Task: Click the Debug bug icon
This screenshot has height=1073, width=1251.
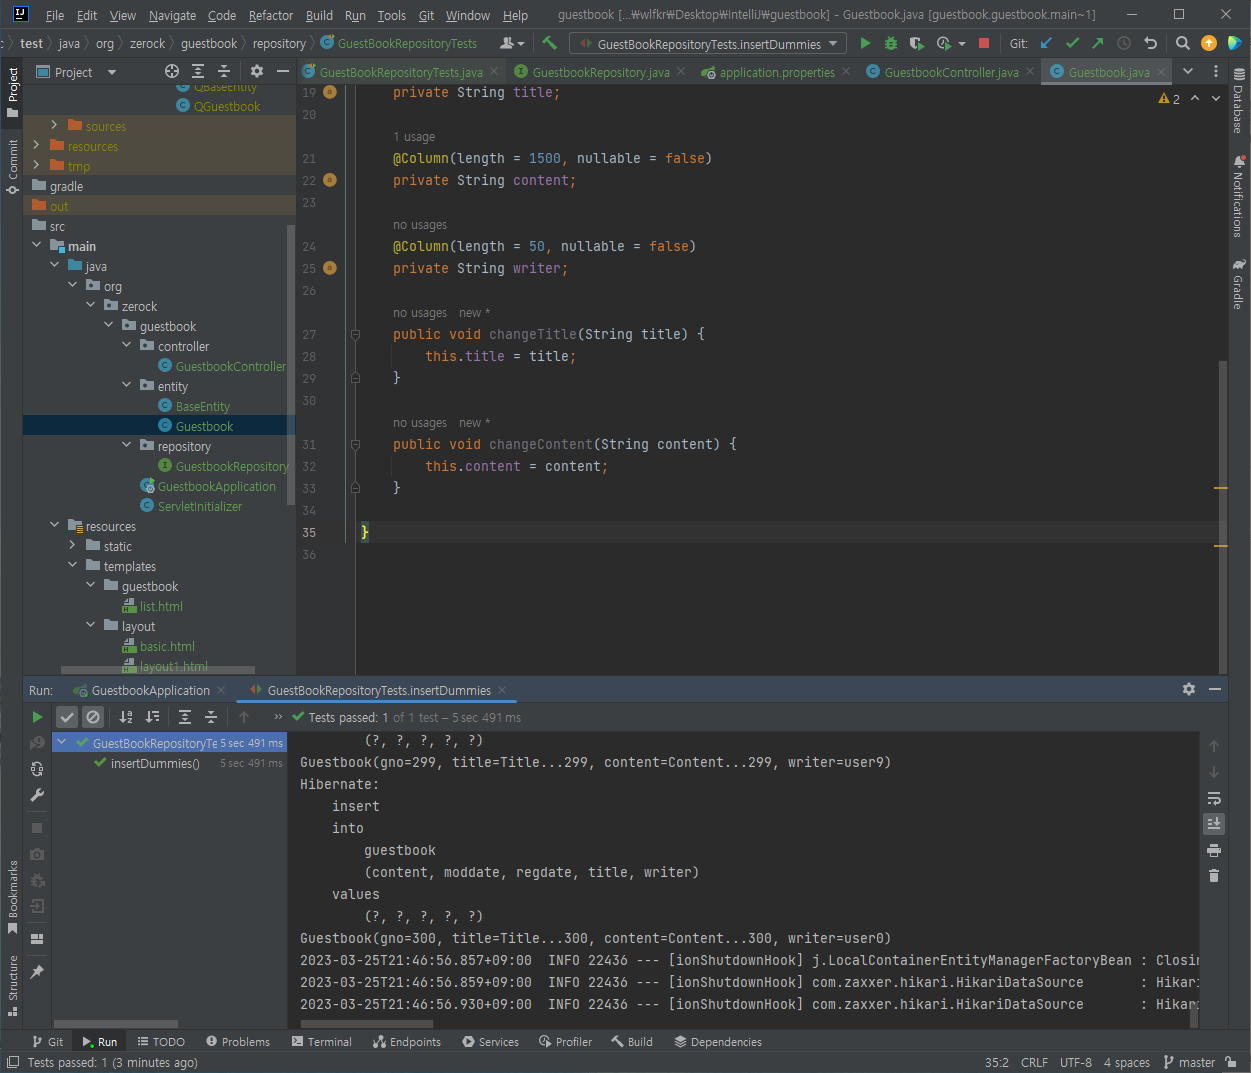Action: point(891,44)
